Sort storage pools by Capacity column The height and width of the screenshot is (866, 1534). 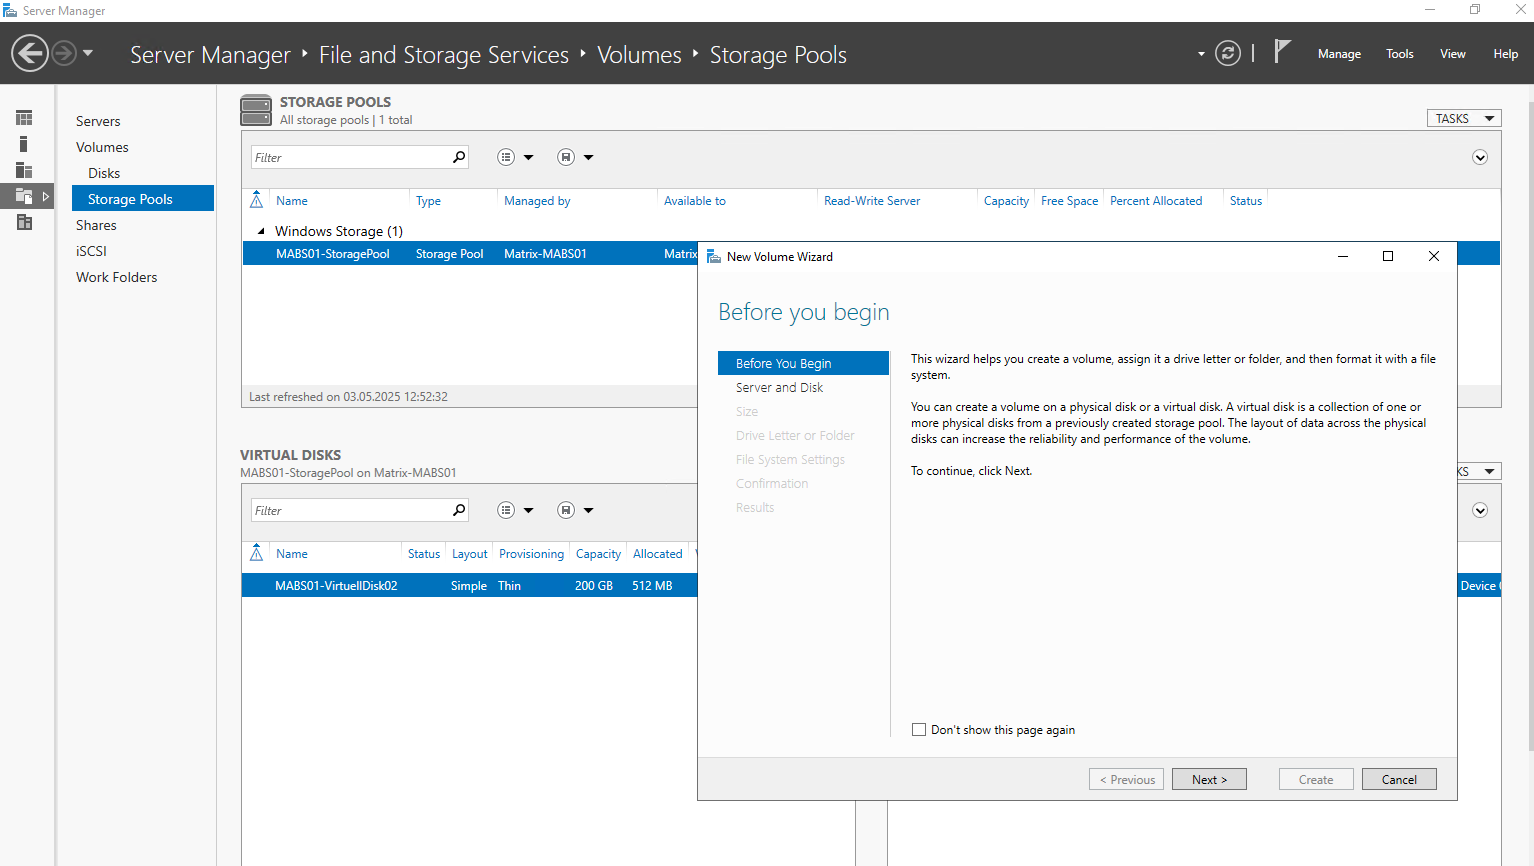click(1006, 201)
